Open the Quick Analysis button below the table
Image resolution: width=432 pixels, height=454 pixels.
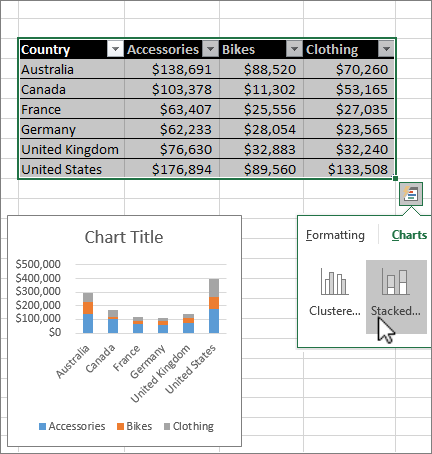pos(411,194)
